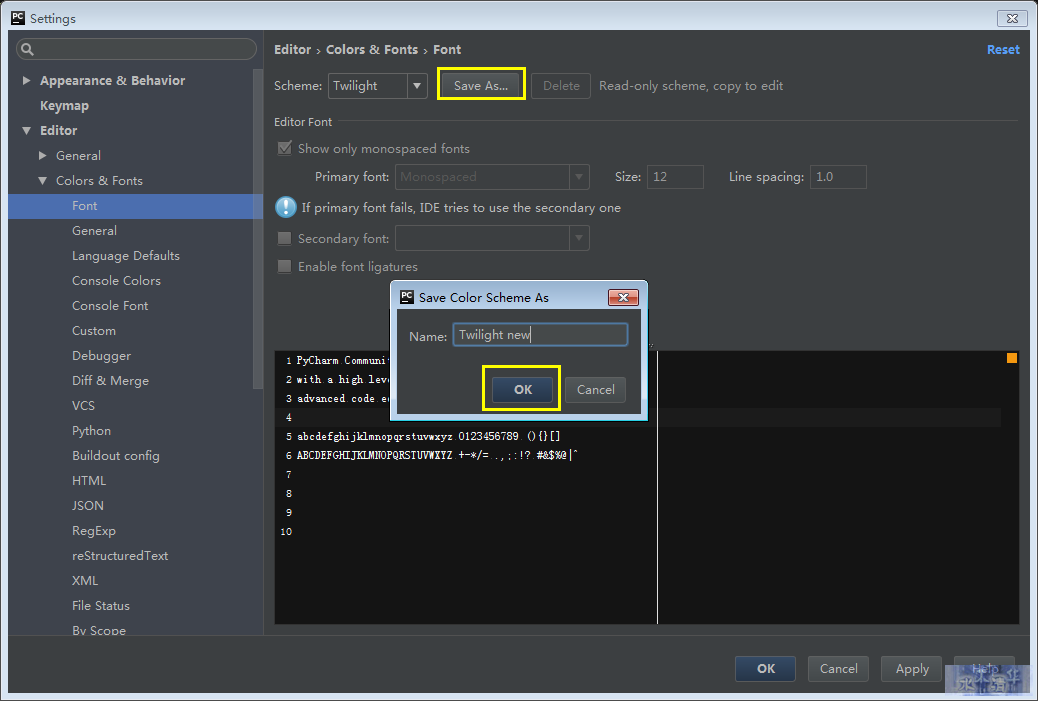Click Reset link at top right

1003,50
